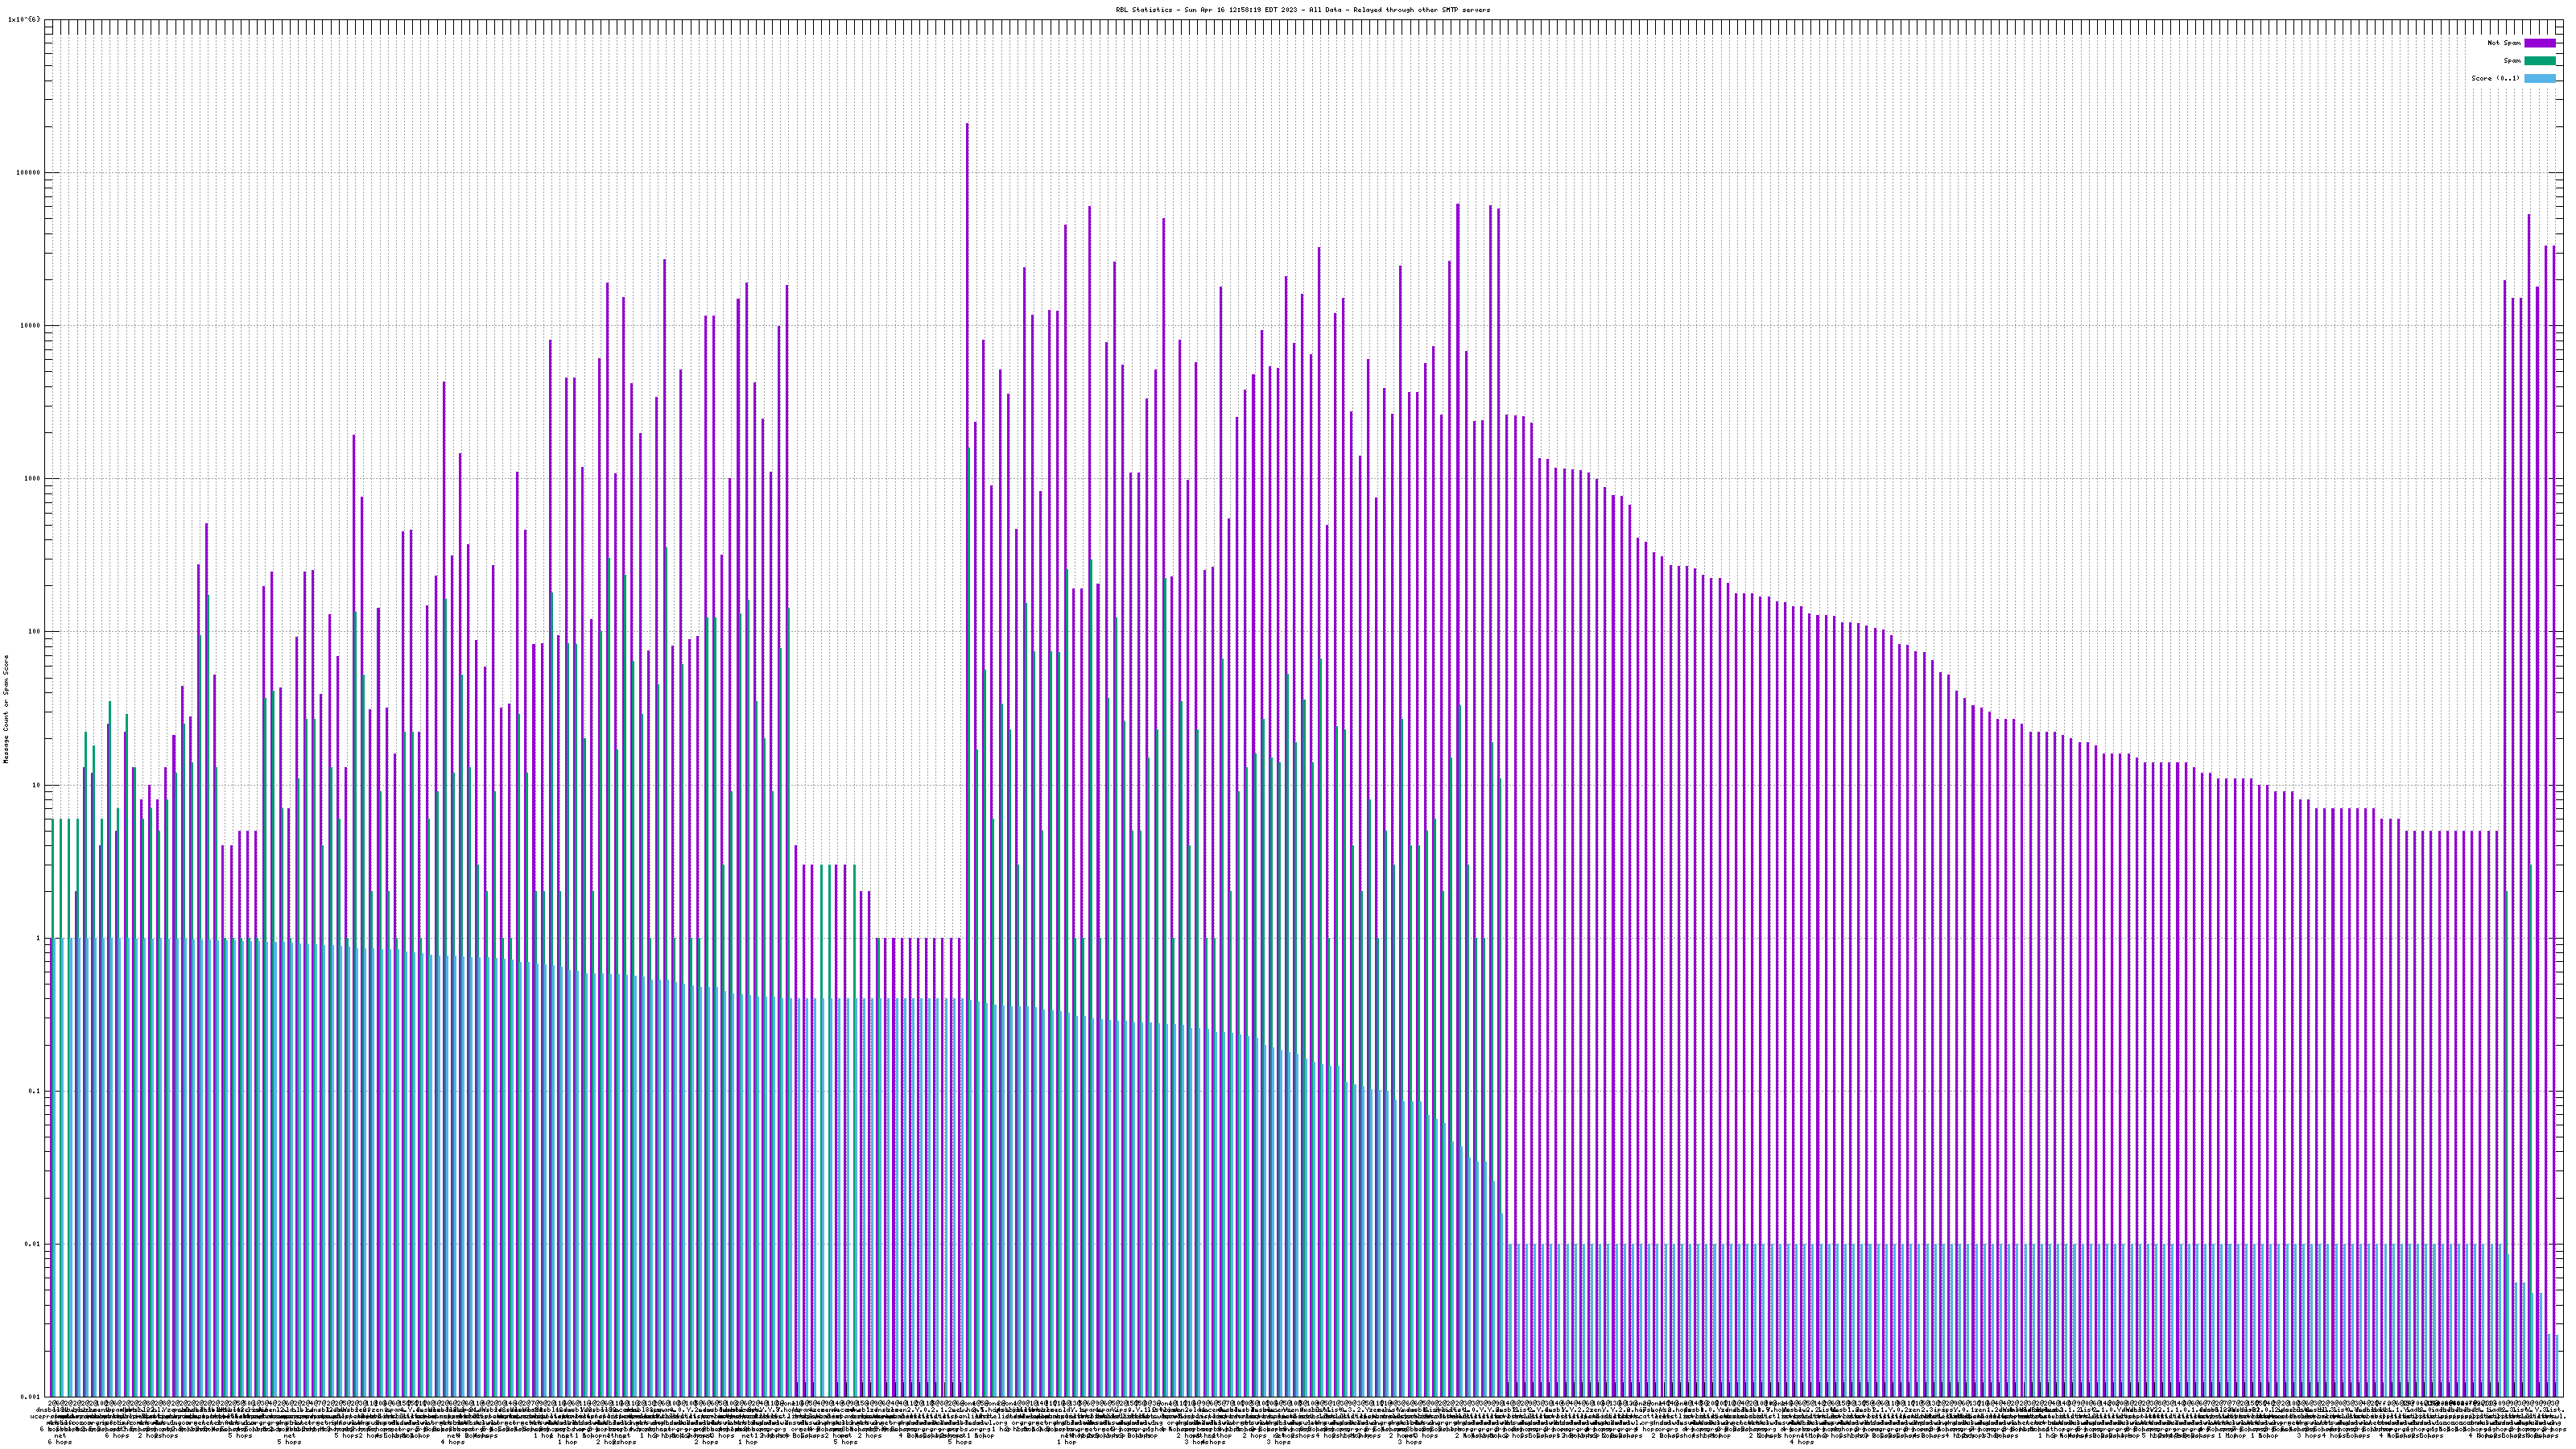Click the 1000 y-axis tick label
Screen dimensions: 2576x1449
34,478
